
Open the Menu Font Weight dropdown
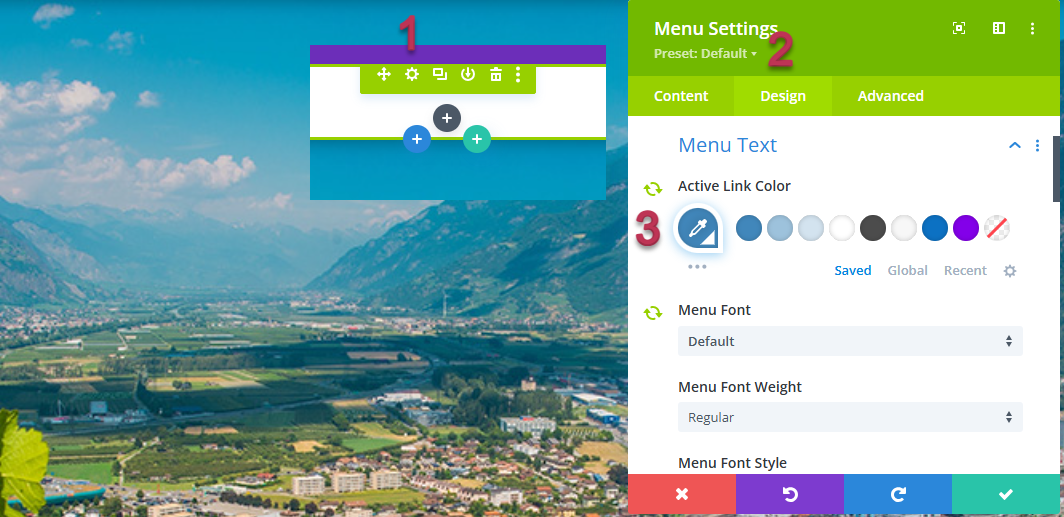[850, 417]
